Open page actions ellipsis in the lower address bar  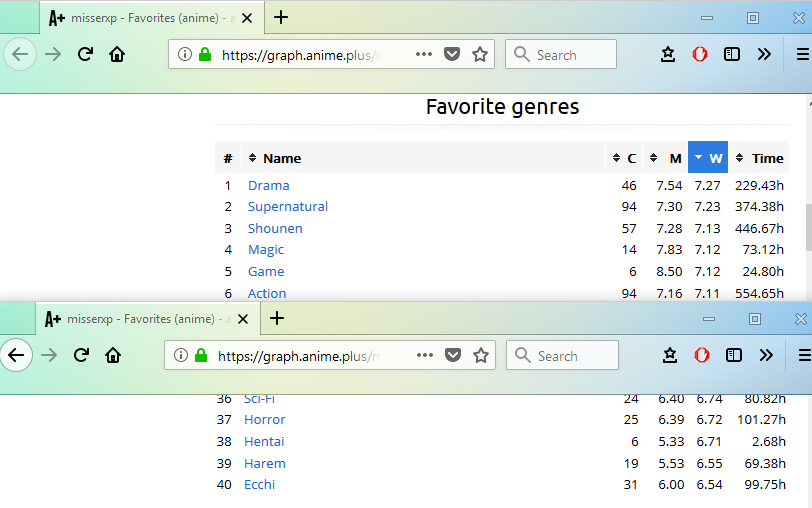[425, 355]
